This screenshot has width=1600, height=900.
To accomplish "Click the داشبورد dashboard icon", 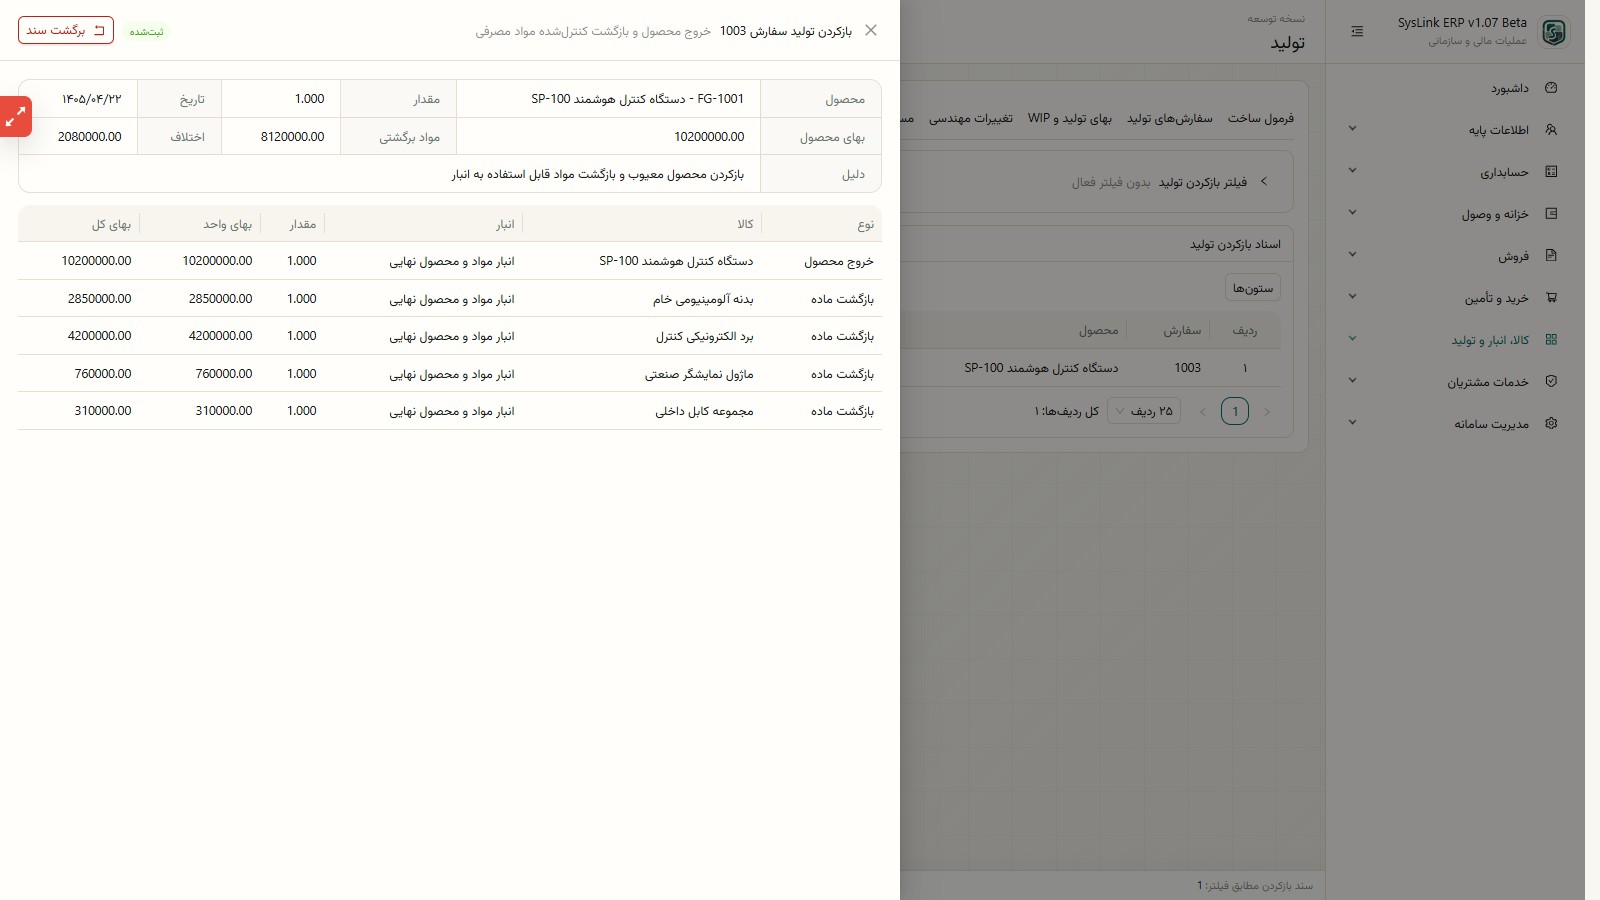I will (1551, 88).
